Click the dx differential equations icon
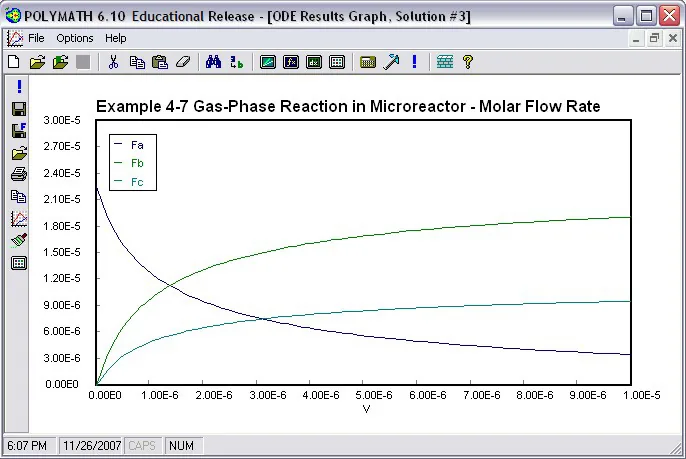Image resolution: width=686 pixels, height=459 pixels. 314,62
